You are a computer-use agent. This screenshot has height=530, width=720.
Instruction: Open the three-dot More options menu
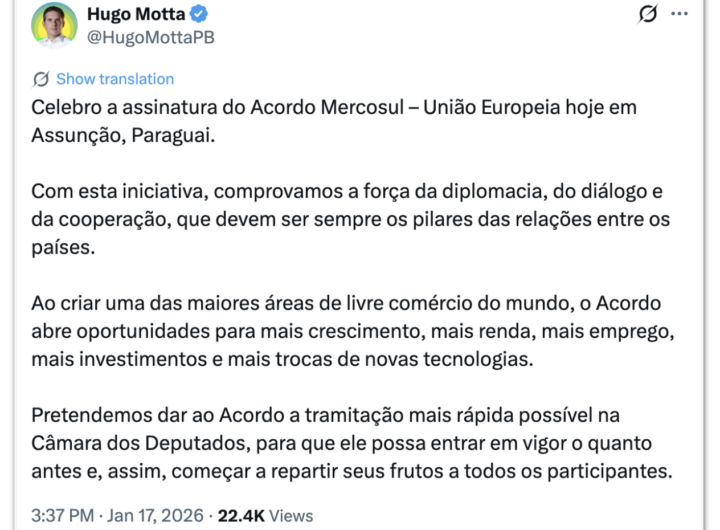680,14
